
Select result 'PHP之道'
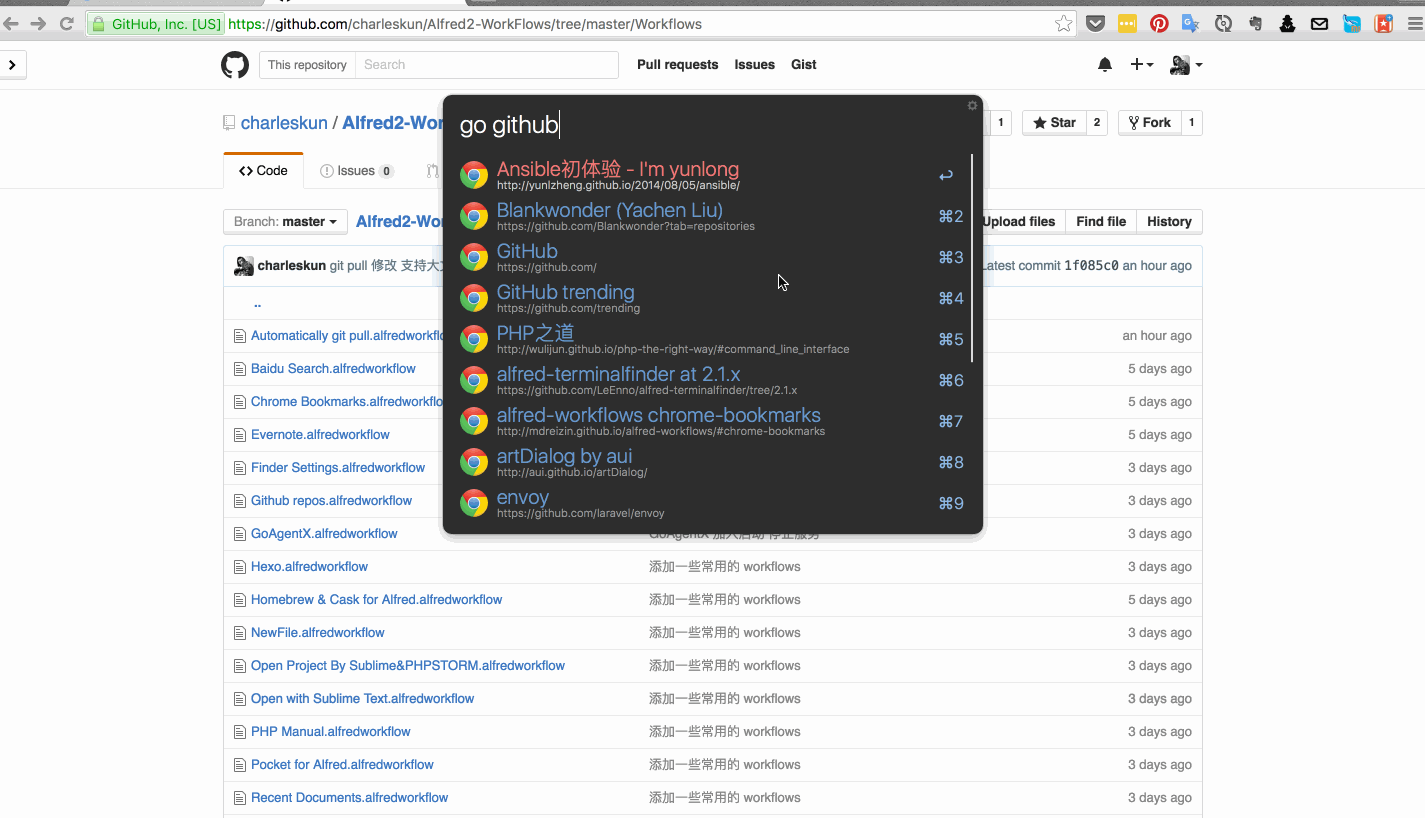(712, 339)
